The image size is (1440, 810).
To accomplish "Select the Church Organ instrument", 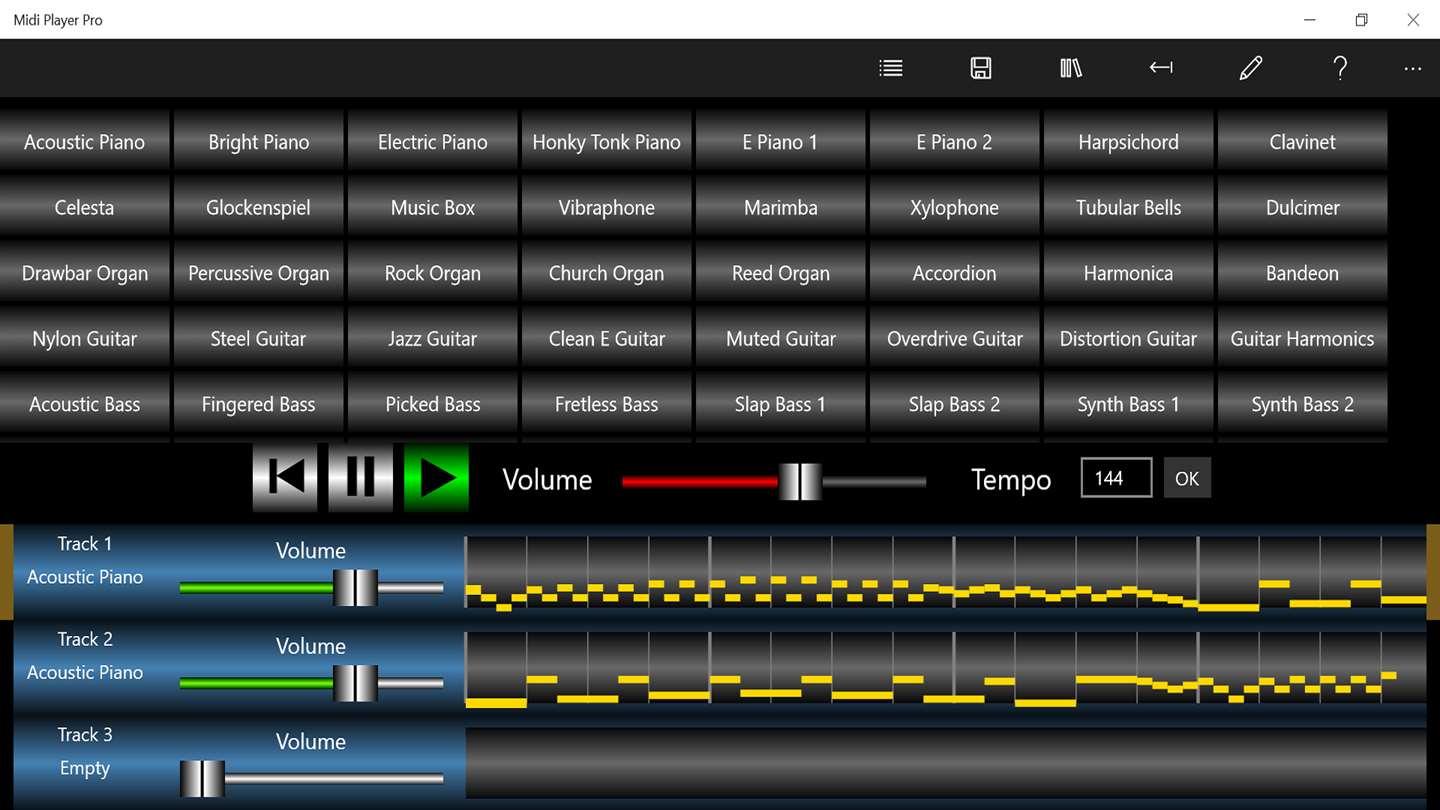I will coord(606,273).
